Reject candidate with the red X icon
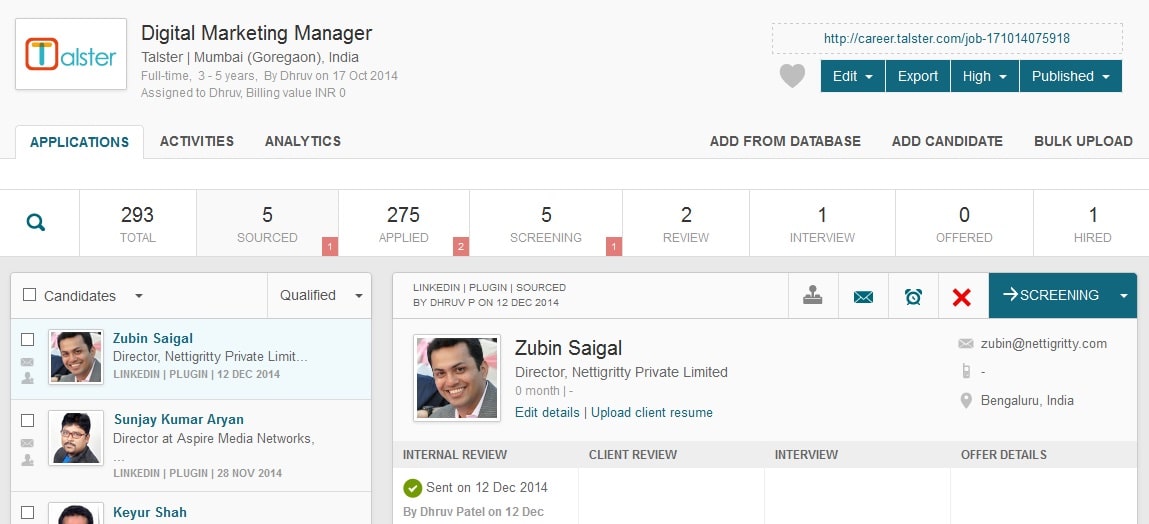1149x524 pixels. click(x=962, y=296)
